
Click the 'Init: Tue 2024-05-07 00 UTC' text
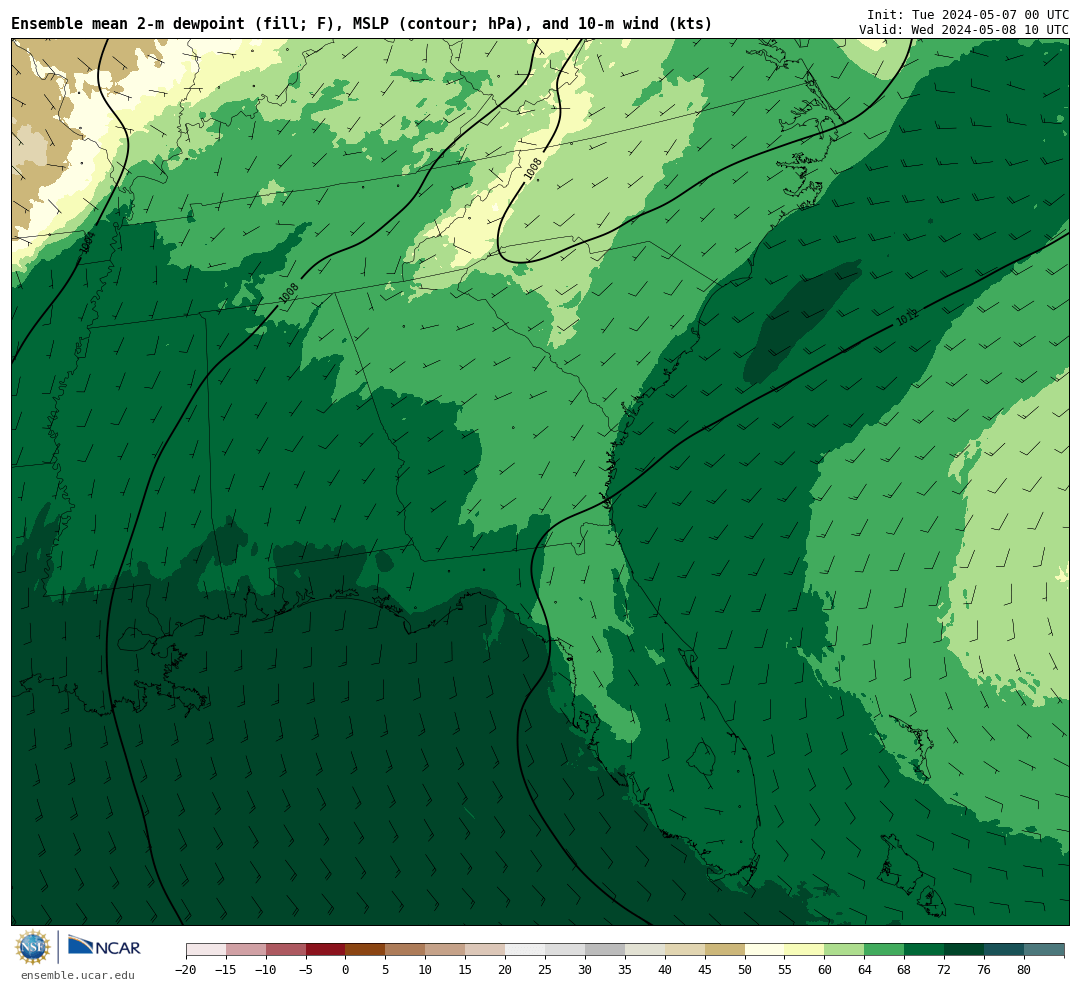coord(968,14)
